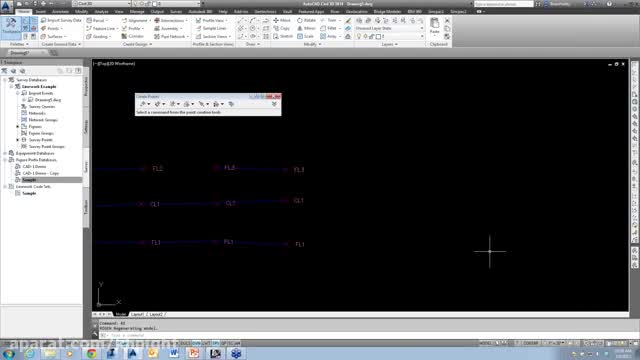Open the Unsaved Layer State dropdown
640x360 pixels.
click(389, 28)
